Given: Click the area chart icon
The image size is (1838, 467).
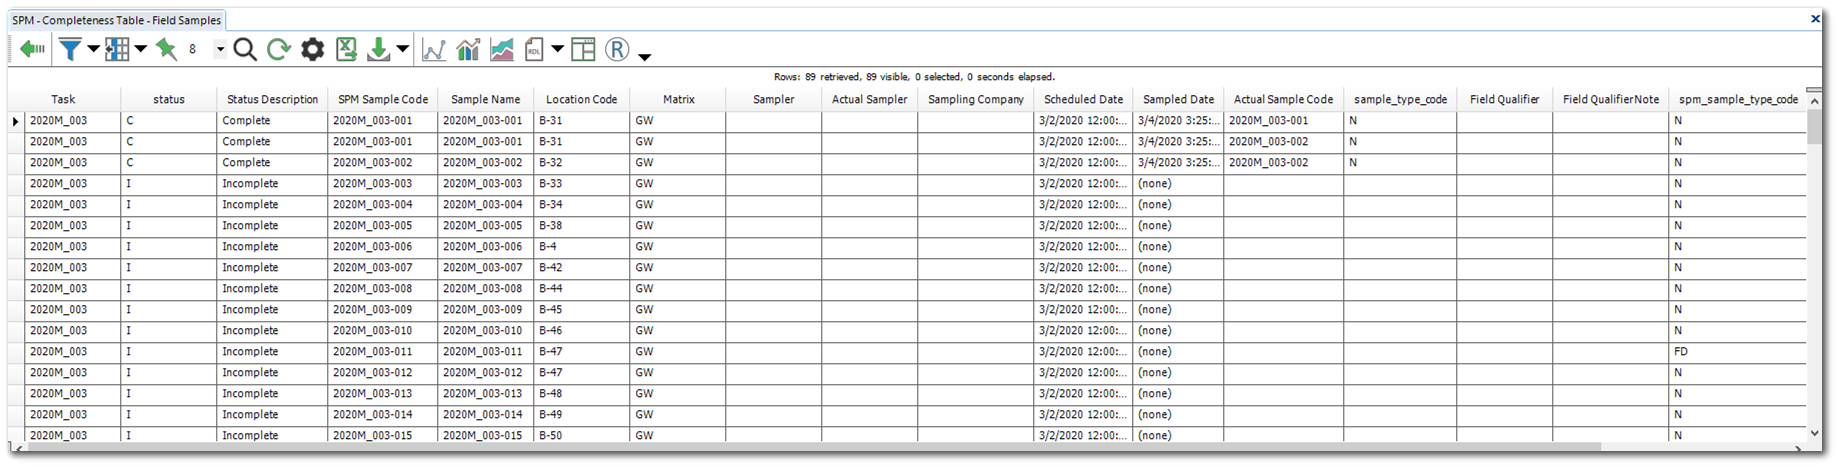Looking at the screenshot, I should (502, 50).
